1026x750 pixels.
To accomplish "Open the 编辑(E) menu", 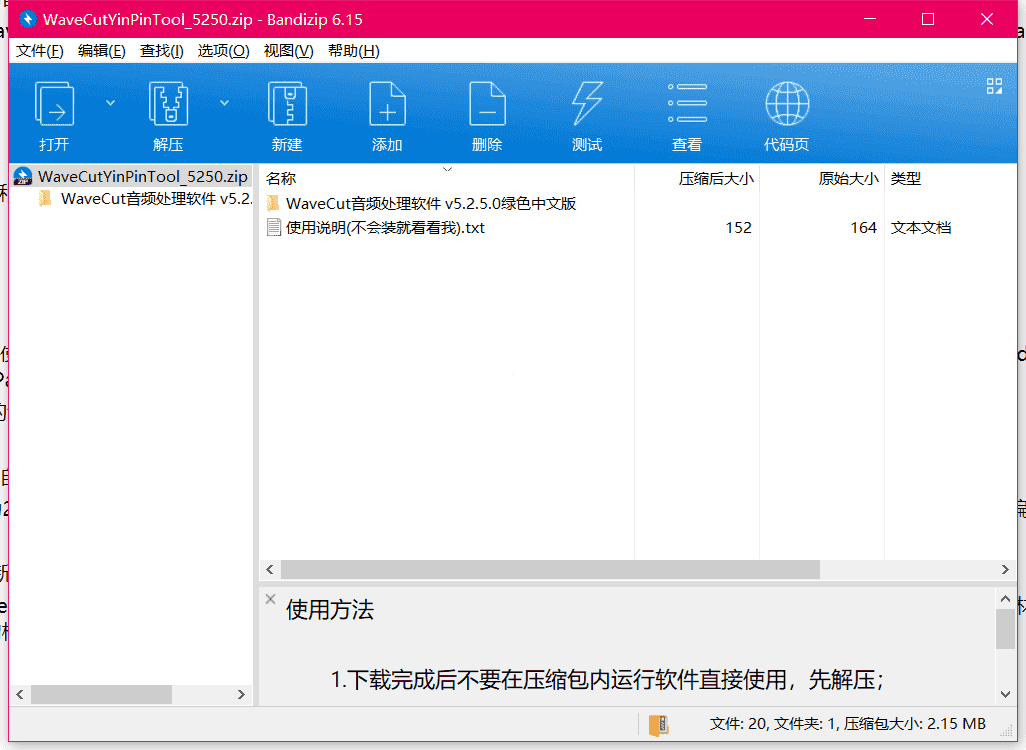I will [101, 51].
